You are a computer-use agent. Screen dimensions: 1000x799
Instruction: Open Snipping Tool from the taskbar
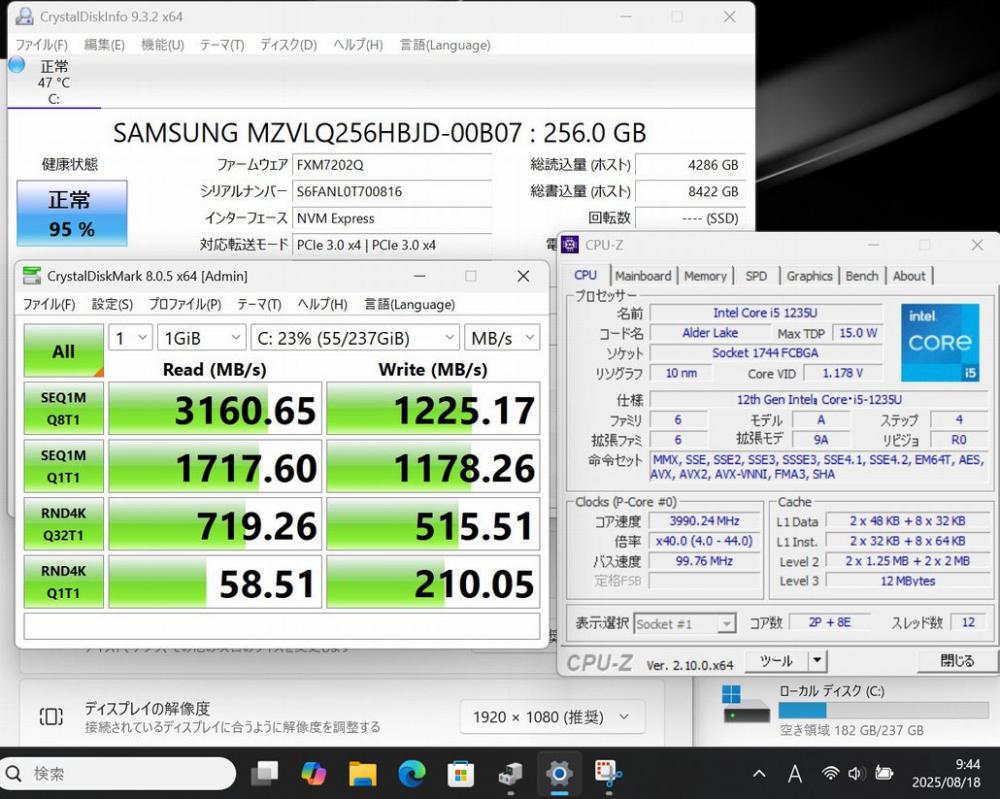[608, 773]
